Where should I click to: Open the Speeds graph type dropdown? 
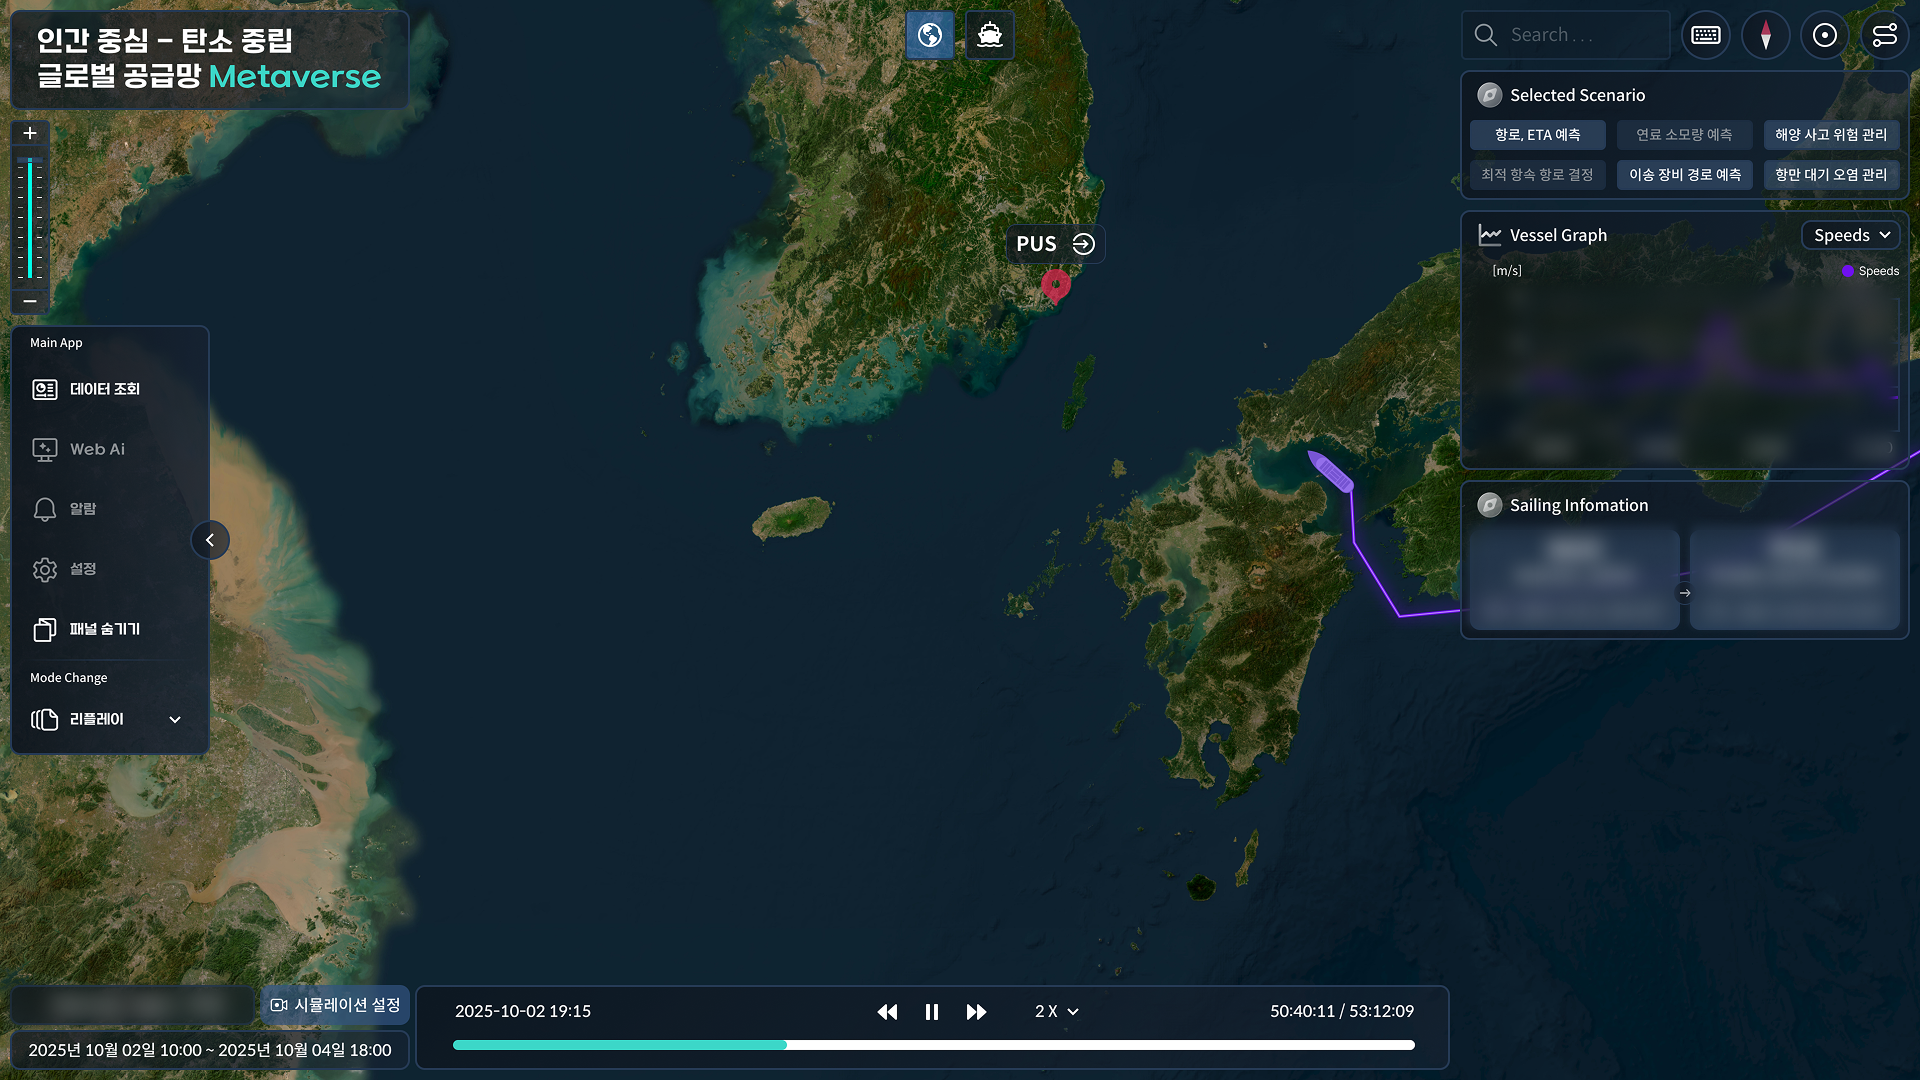point(1851,235)
